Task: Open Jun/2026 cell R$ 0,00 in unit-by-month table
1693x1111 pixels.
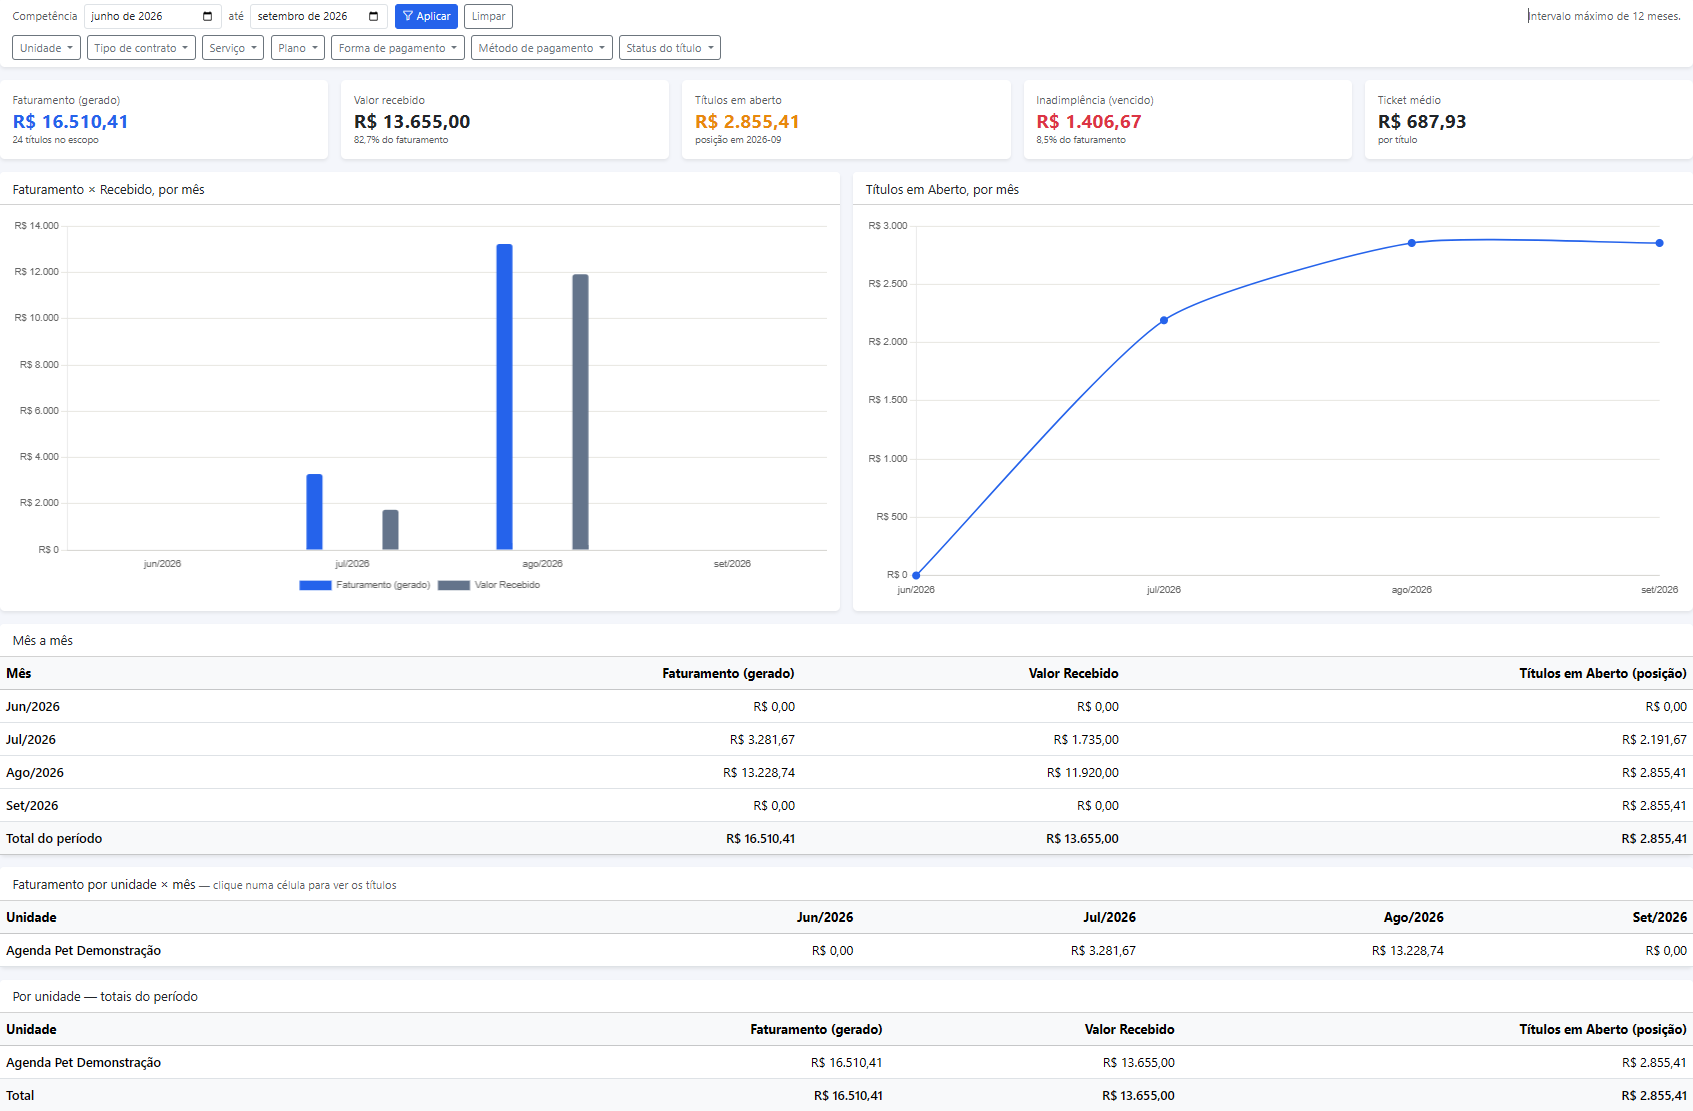Action: [x=833, y=951]
